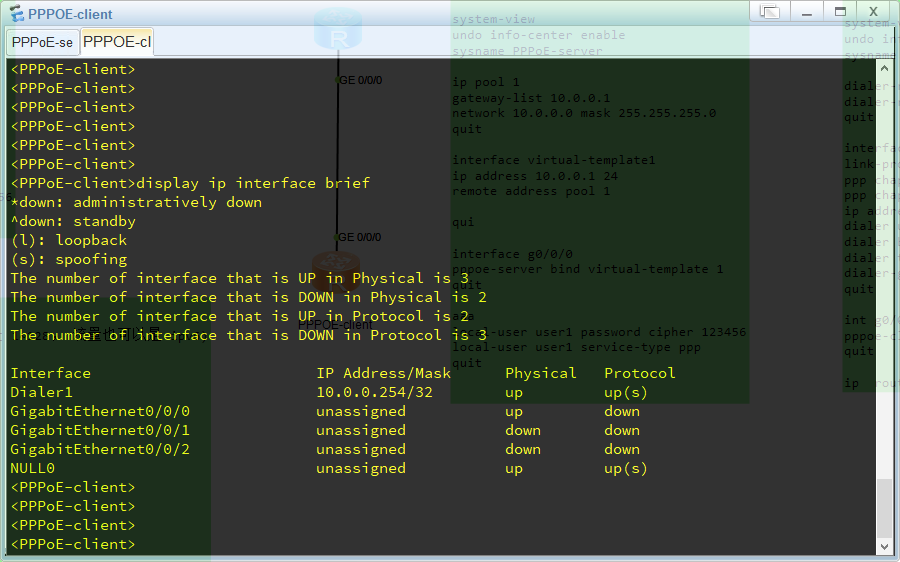Click the last <PPPoE-client> prompt line
This screenshot has height=562, width=900.
(73, 544)
